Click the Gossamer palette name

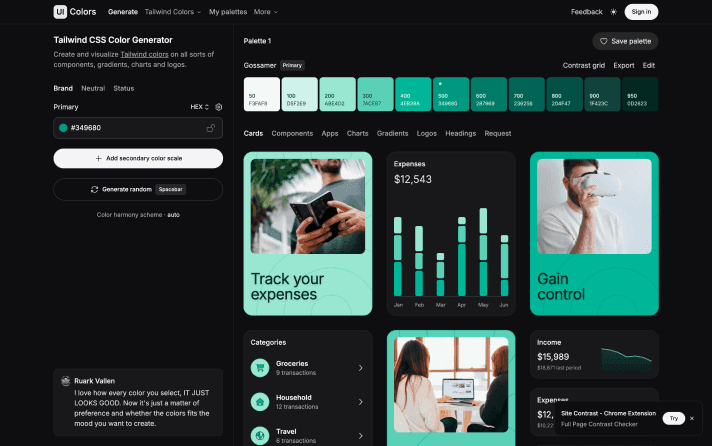[260, 65]
